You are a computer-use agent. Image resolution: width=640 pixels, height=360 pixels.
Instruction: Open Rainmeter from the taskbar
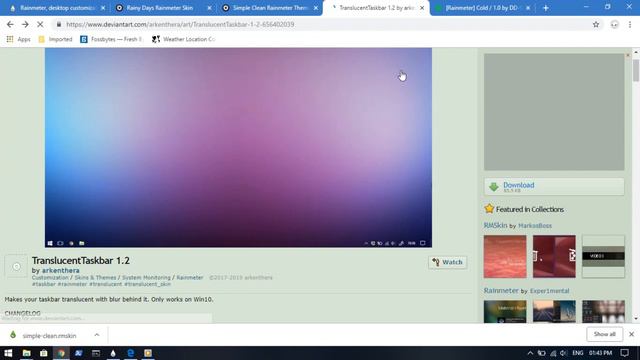113,353
